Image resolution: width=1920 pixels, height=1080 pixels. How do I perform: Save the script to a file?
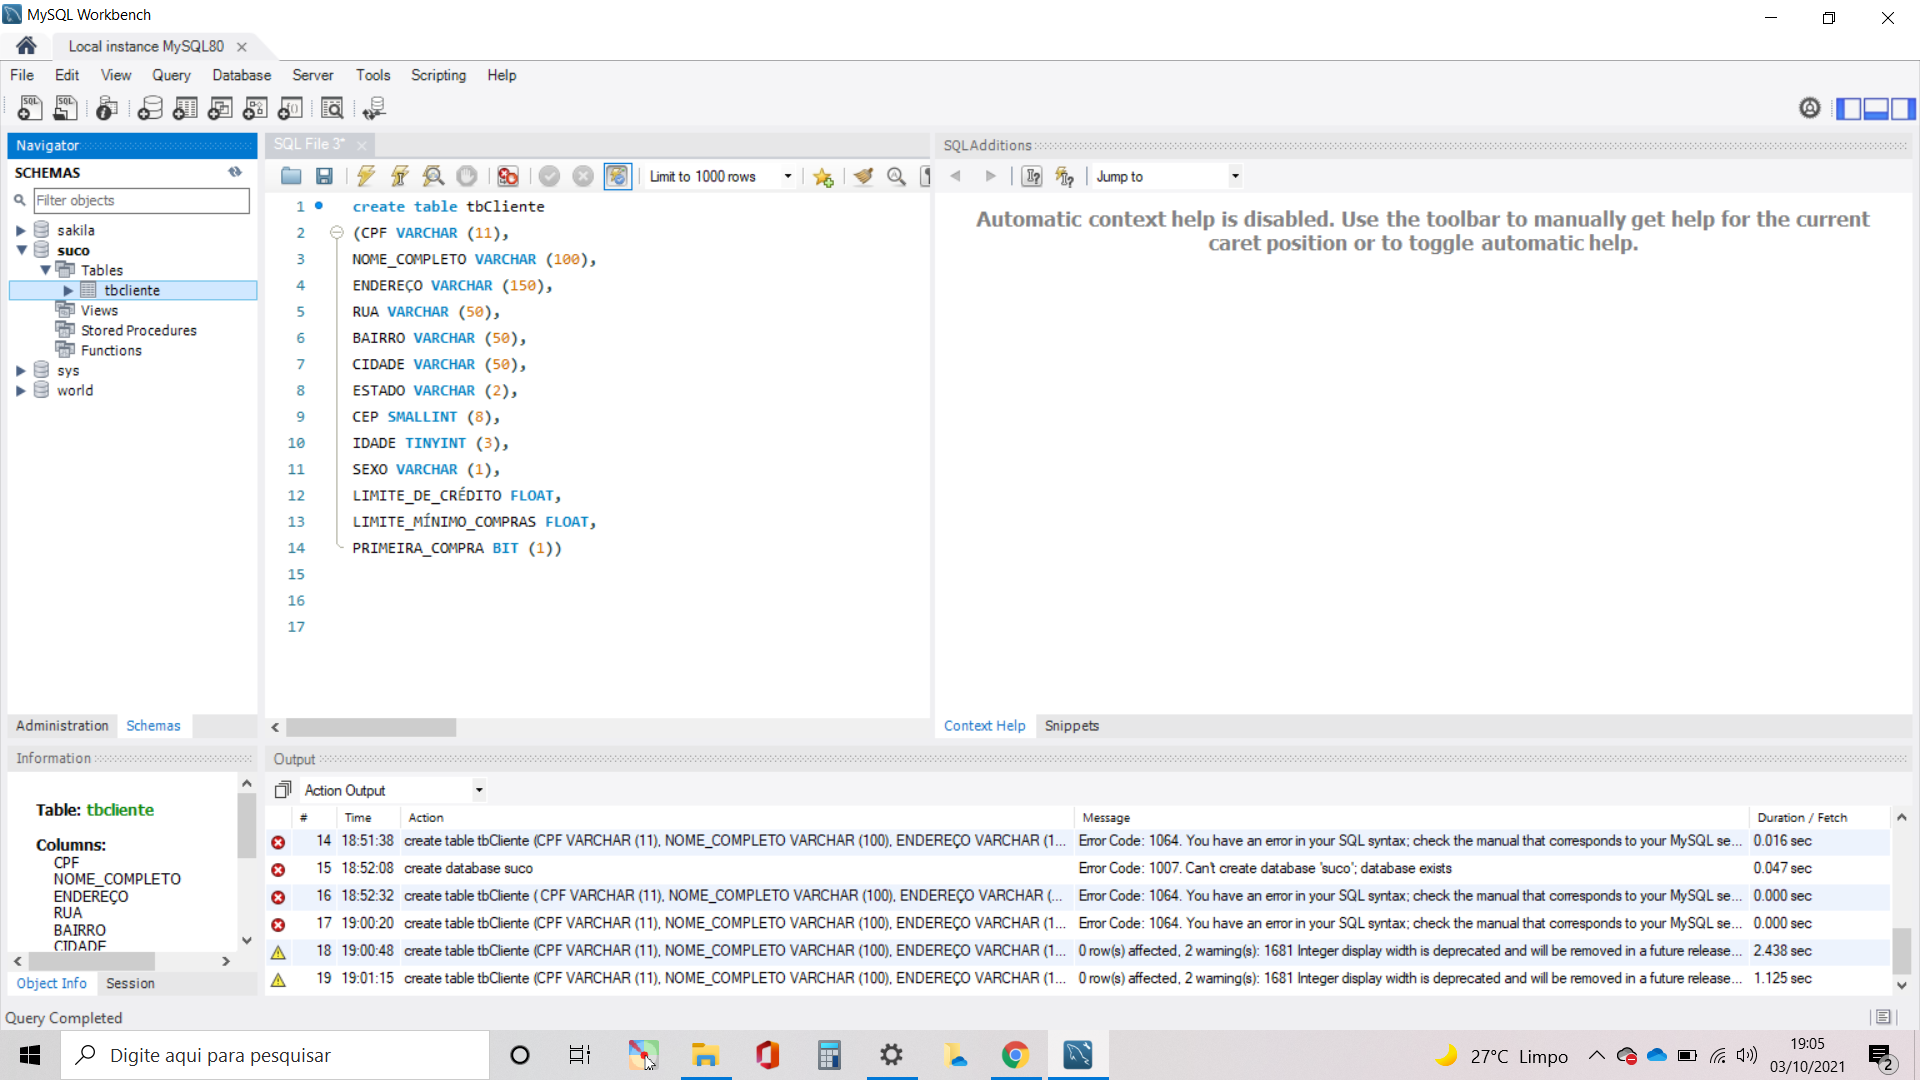(x=324, y=176)
